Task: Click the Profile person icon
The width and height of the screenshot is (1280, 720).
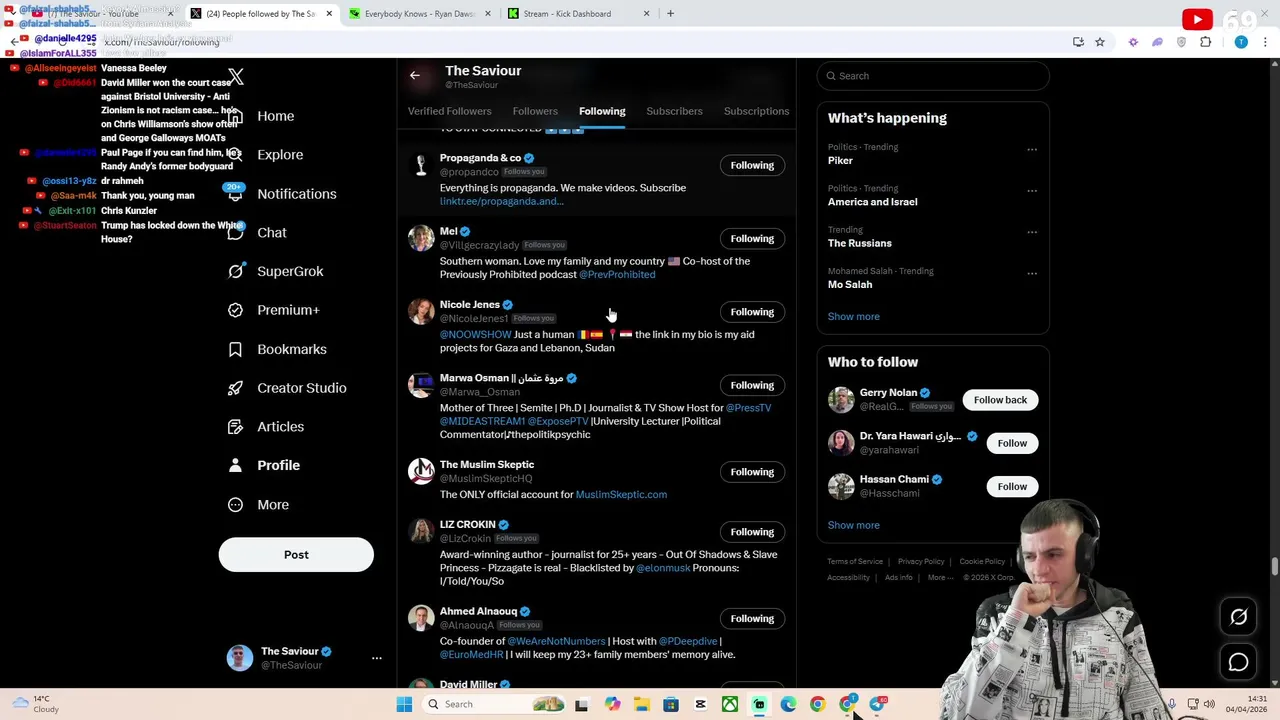Action: pos(235,465)
